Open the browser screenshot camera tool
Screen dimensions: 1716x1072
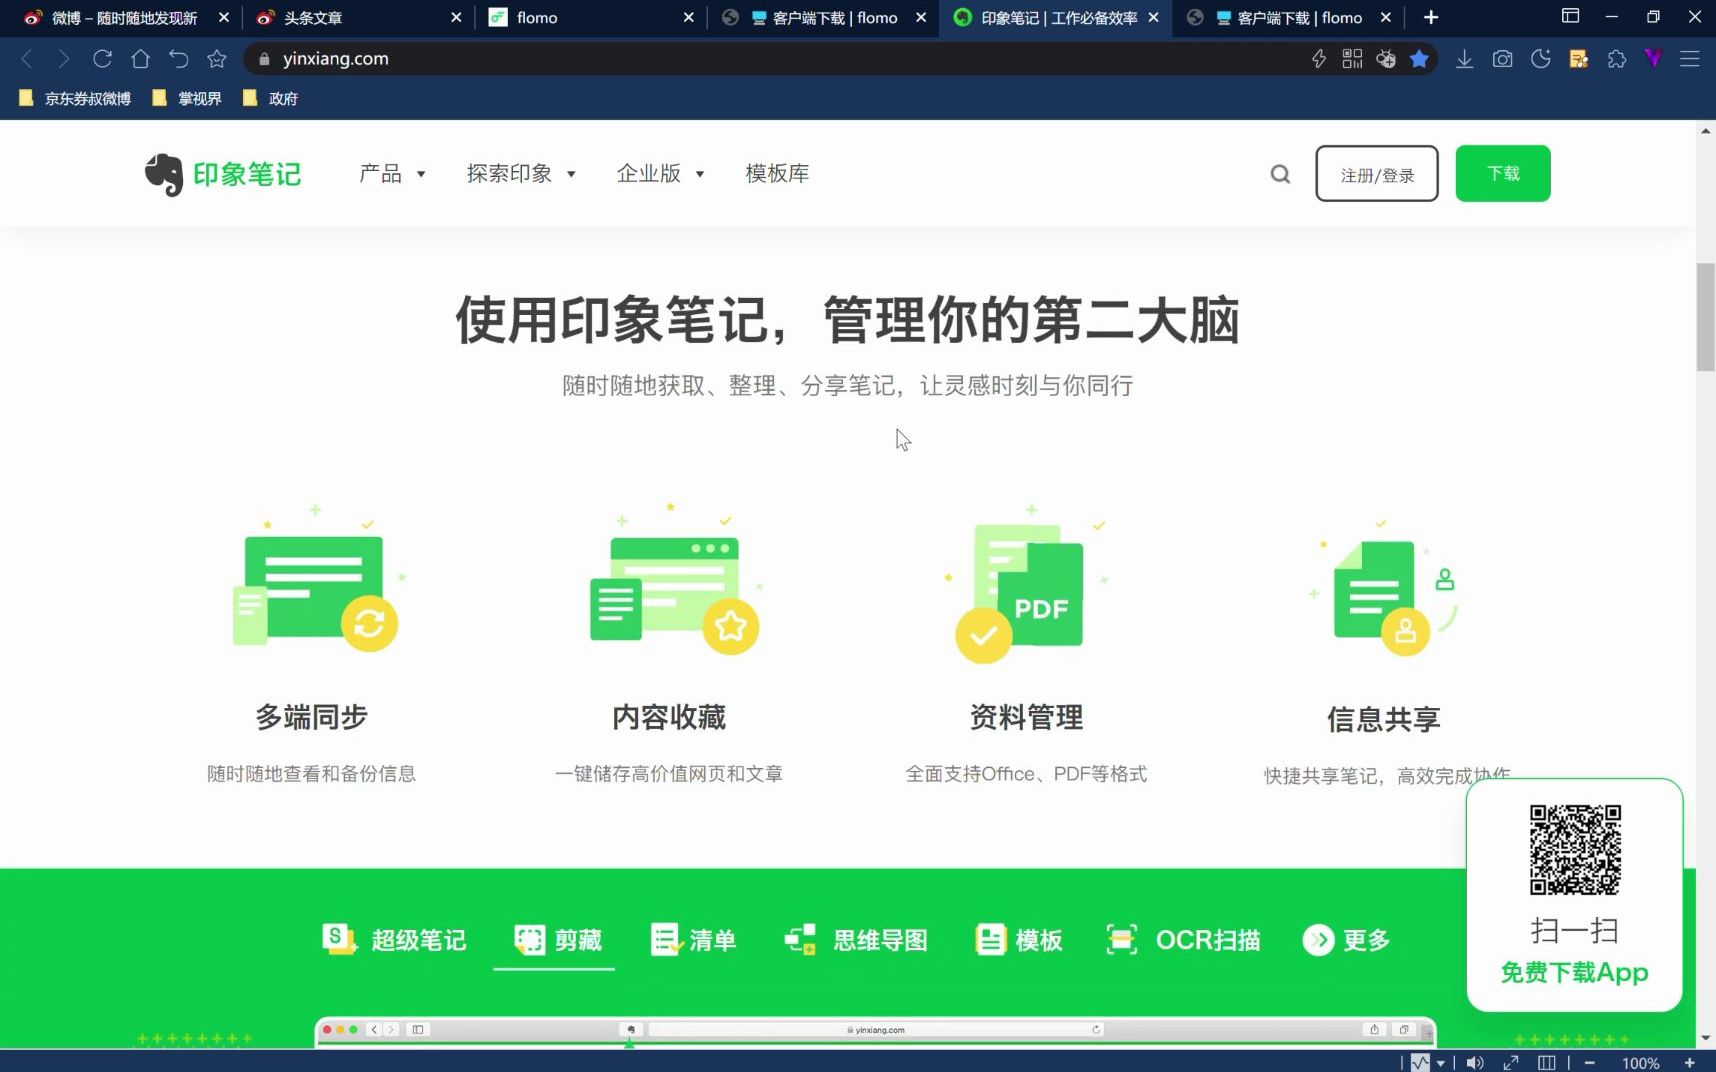click(1502, 58)
